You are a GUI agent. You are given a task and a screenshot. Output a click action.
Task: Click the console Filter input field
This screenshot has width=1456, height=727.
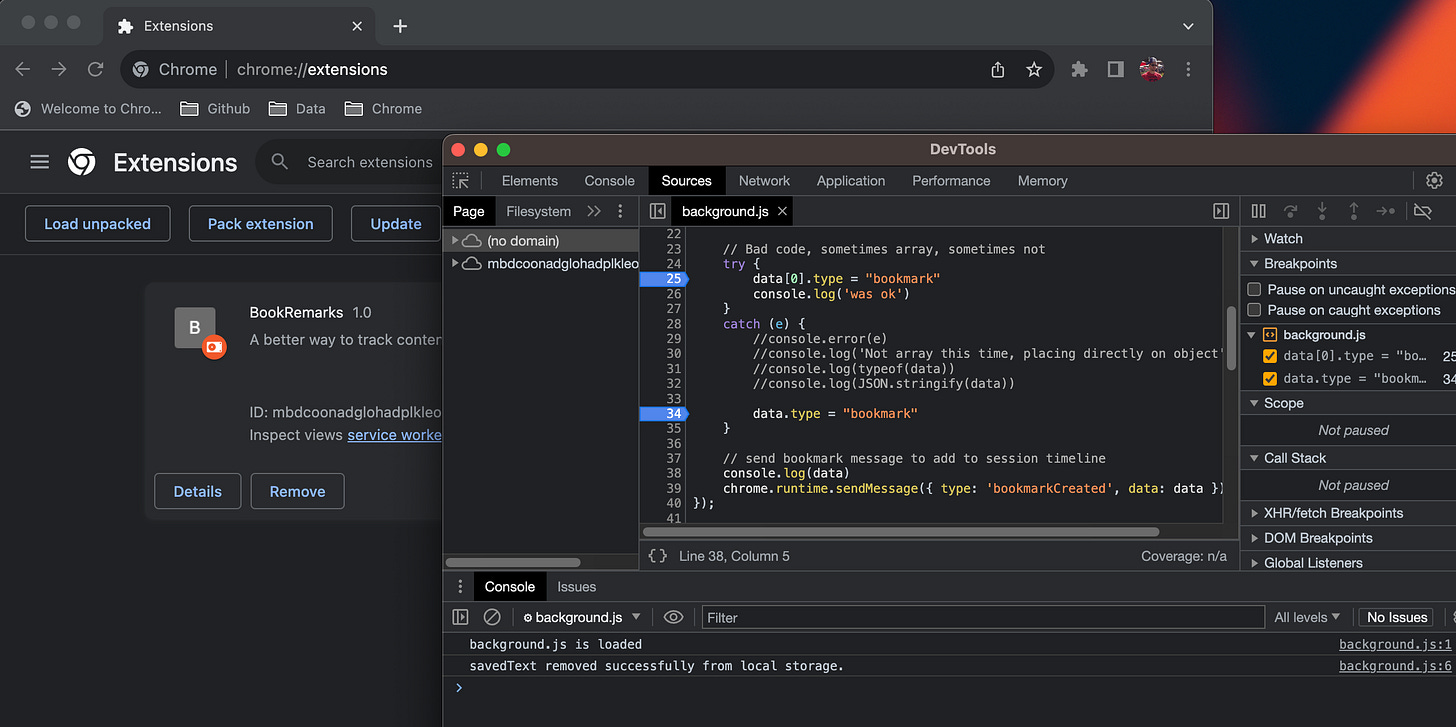coord(982,618)
